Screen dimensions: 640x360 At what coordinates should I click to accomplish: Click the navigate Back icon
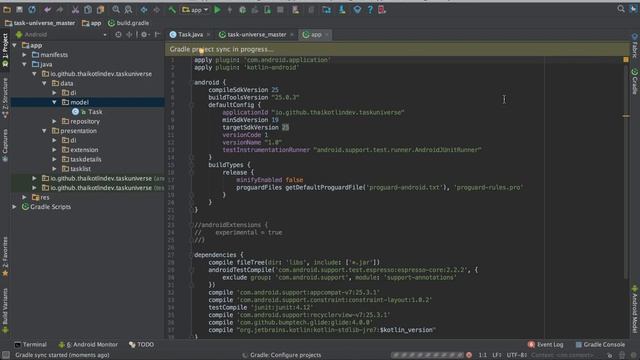pyautogui.click(x=144, y=9)
